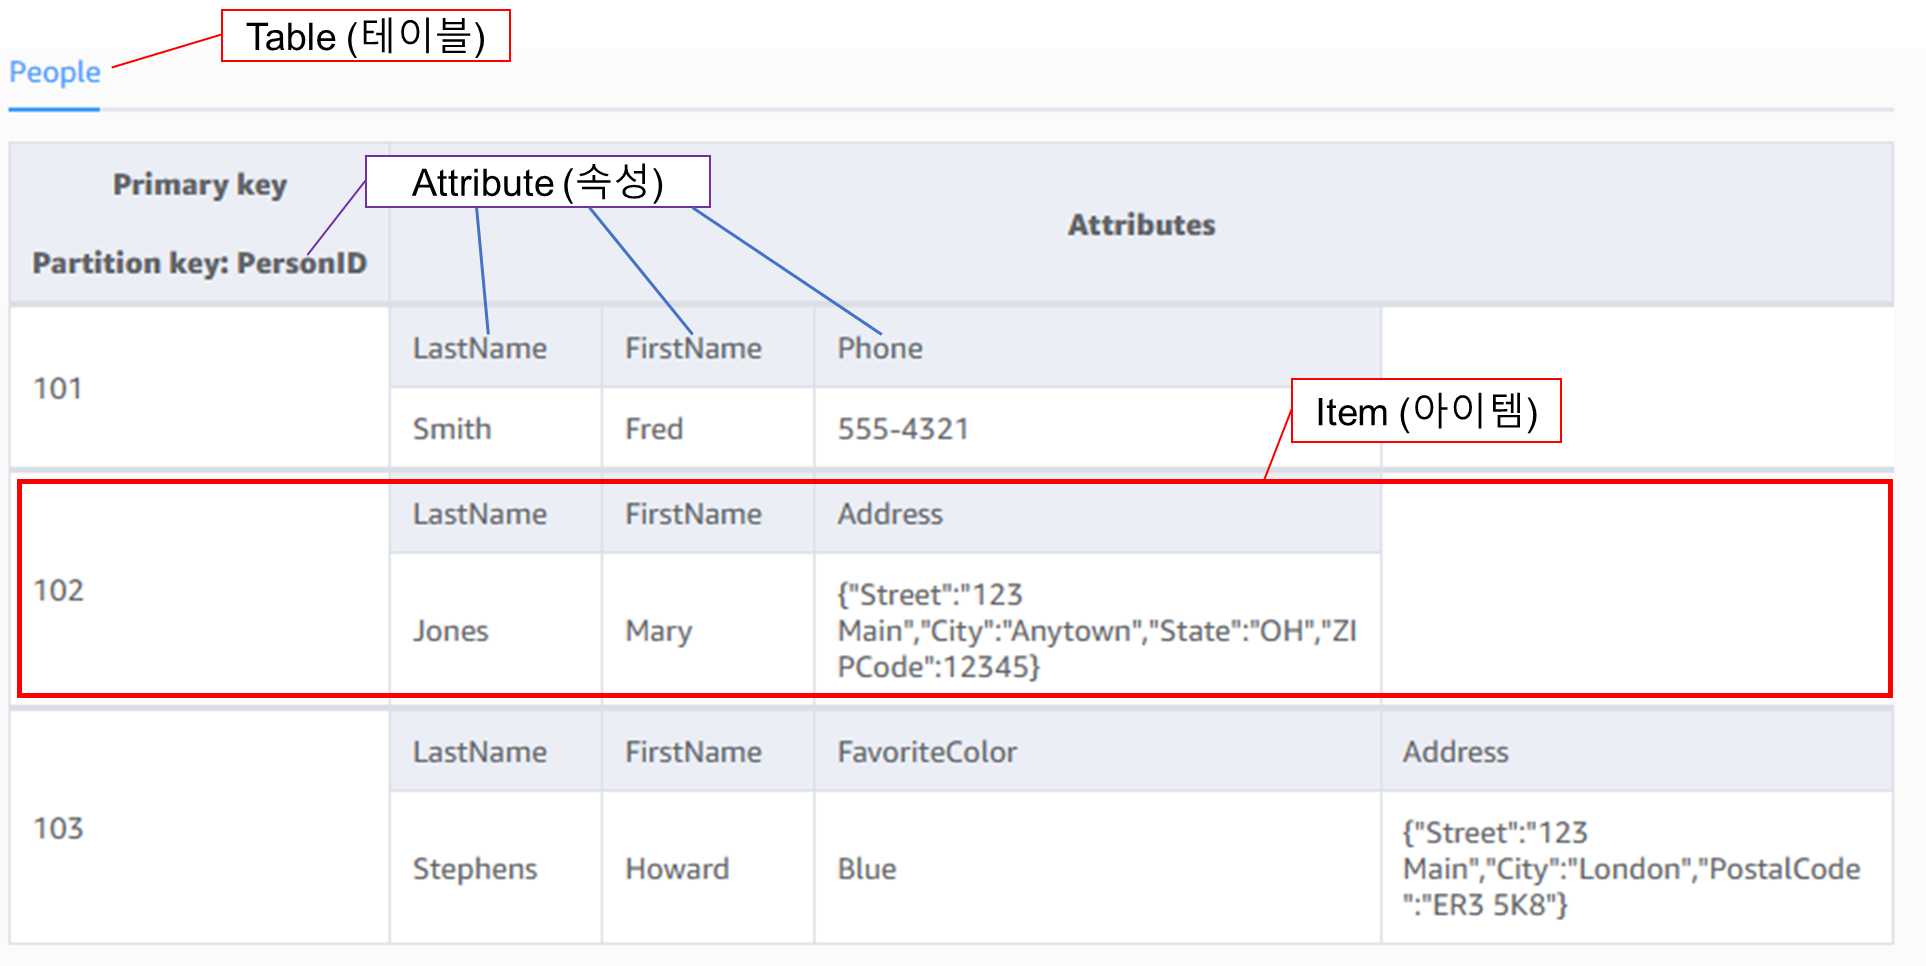
Task: Select the Attributes header cell
Action: point(1142,225)
